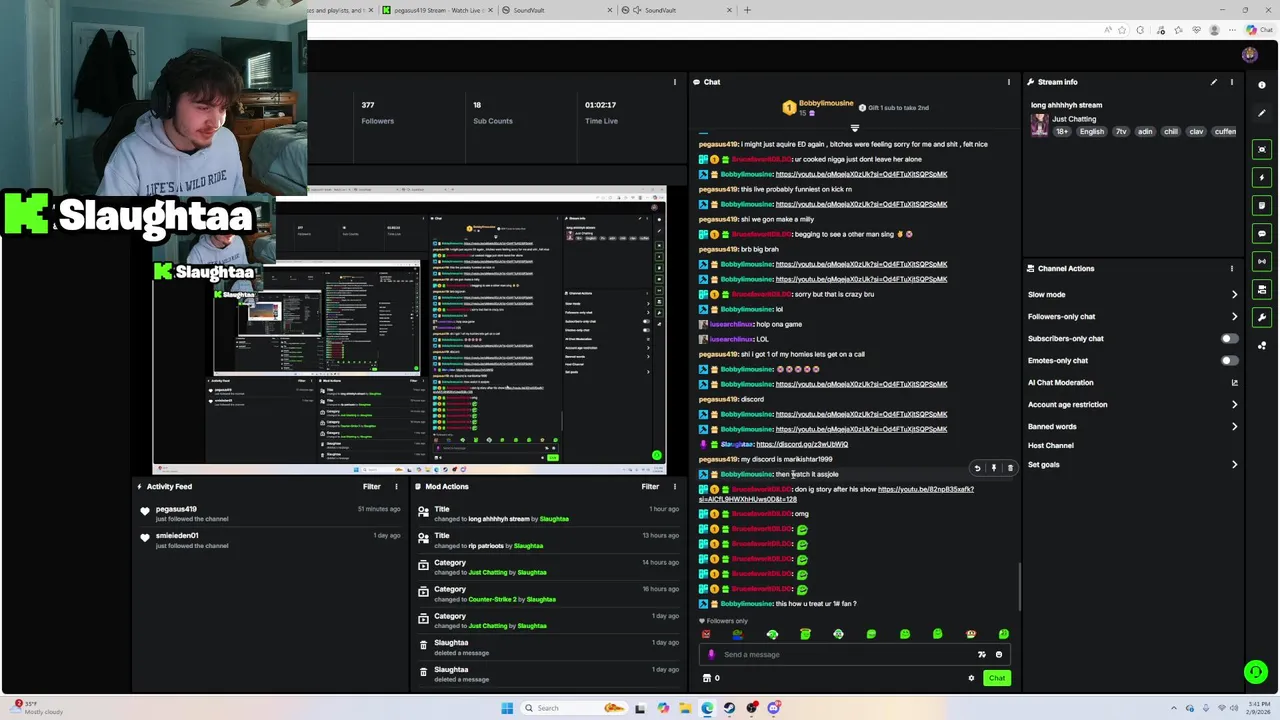Image resolution: width=1280 pixels, height=720 pixels.
Task: Open Mod Actions Filter dropdown
Action: click(x=650, y=487)
